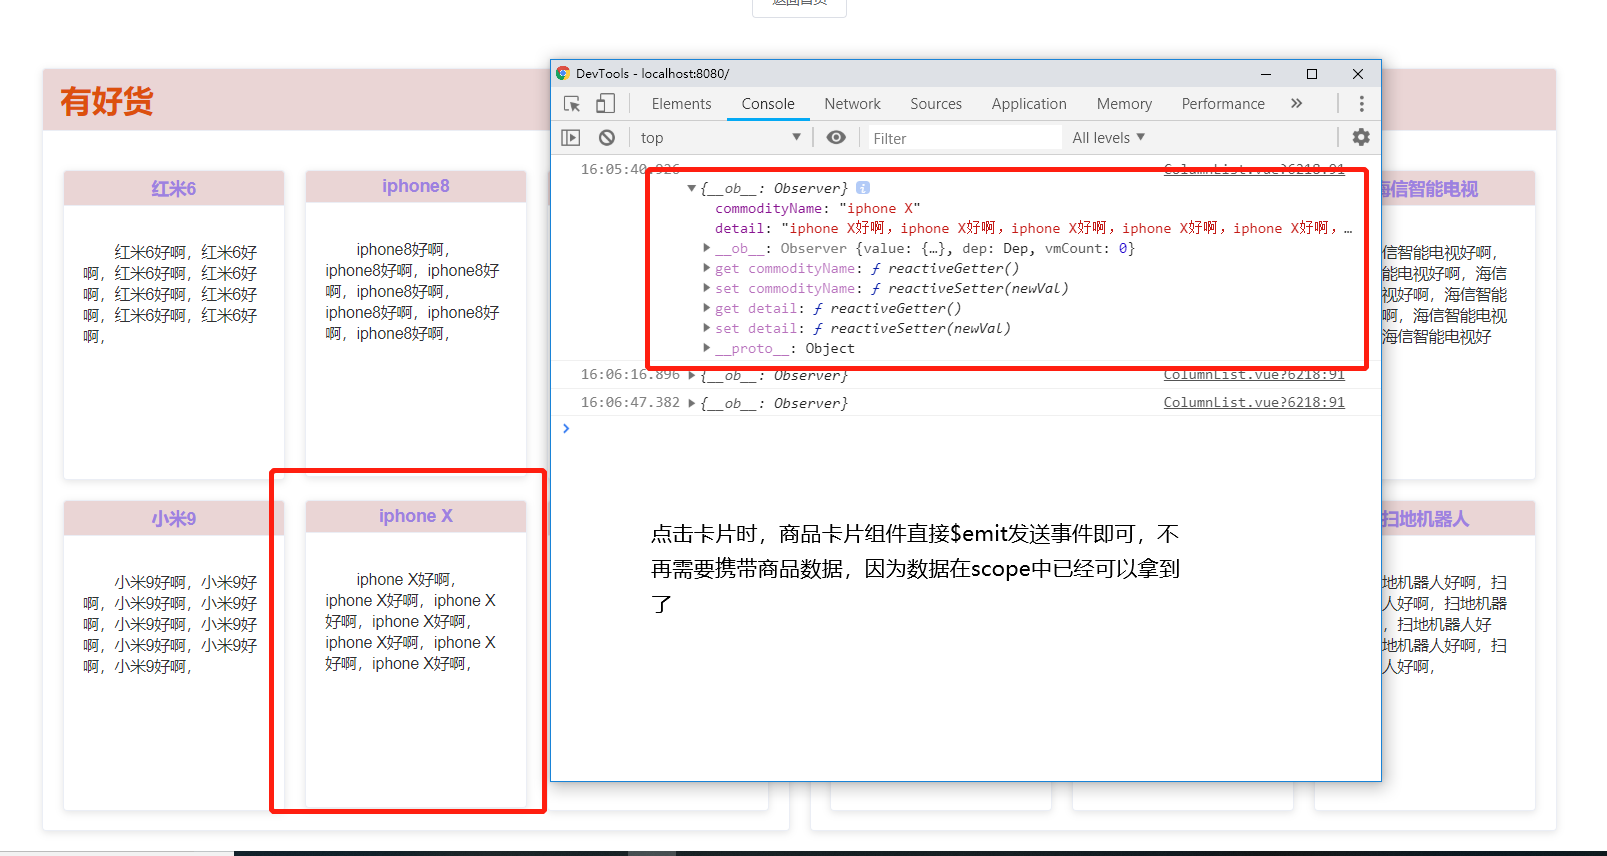Click the 扫地机器人好啊 description text

point(1445,624)
